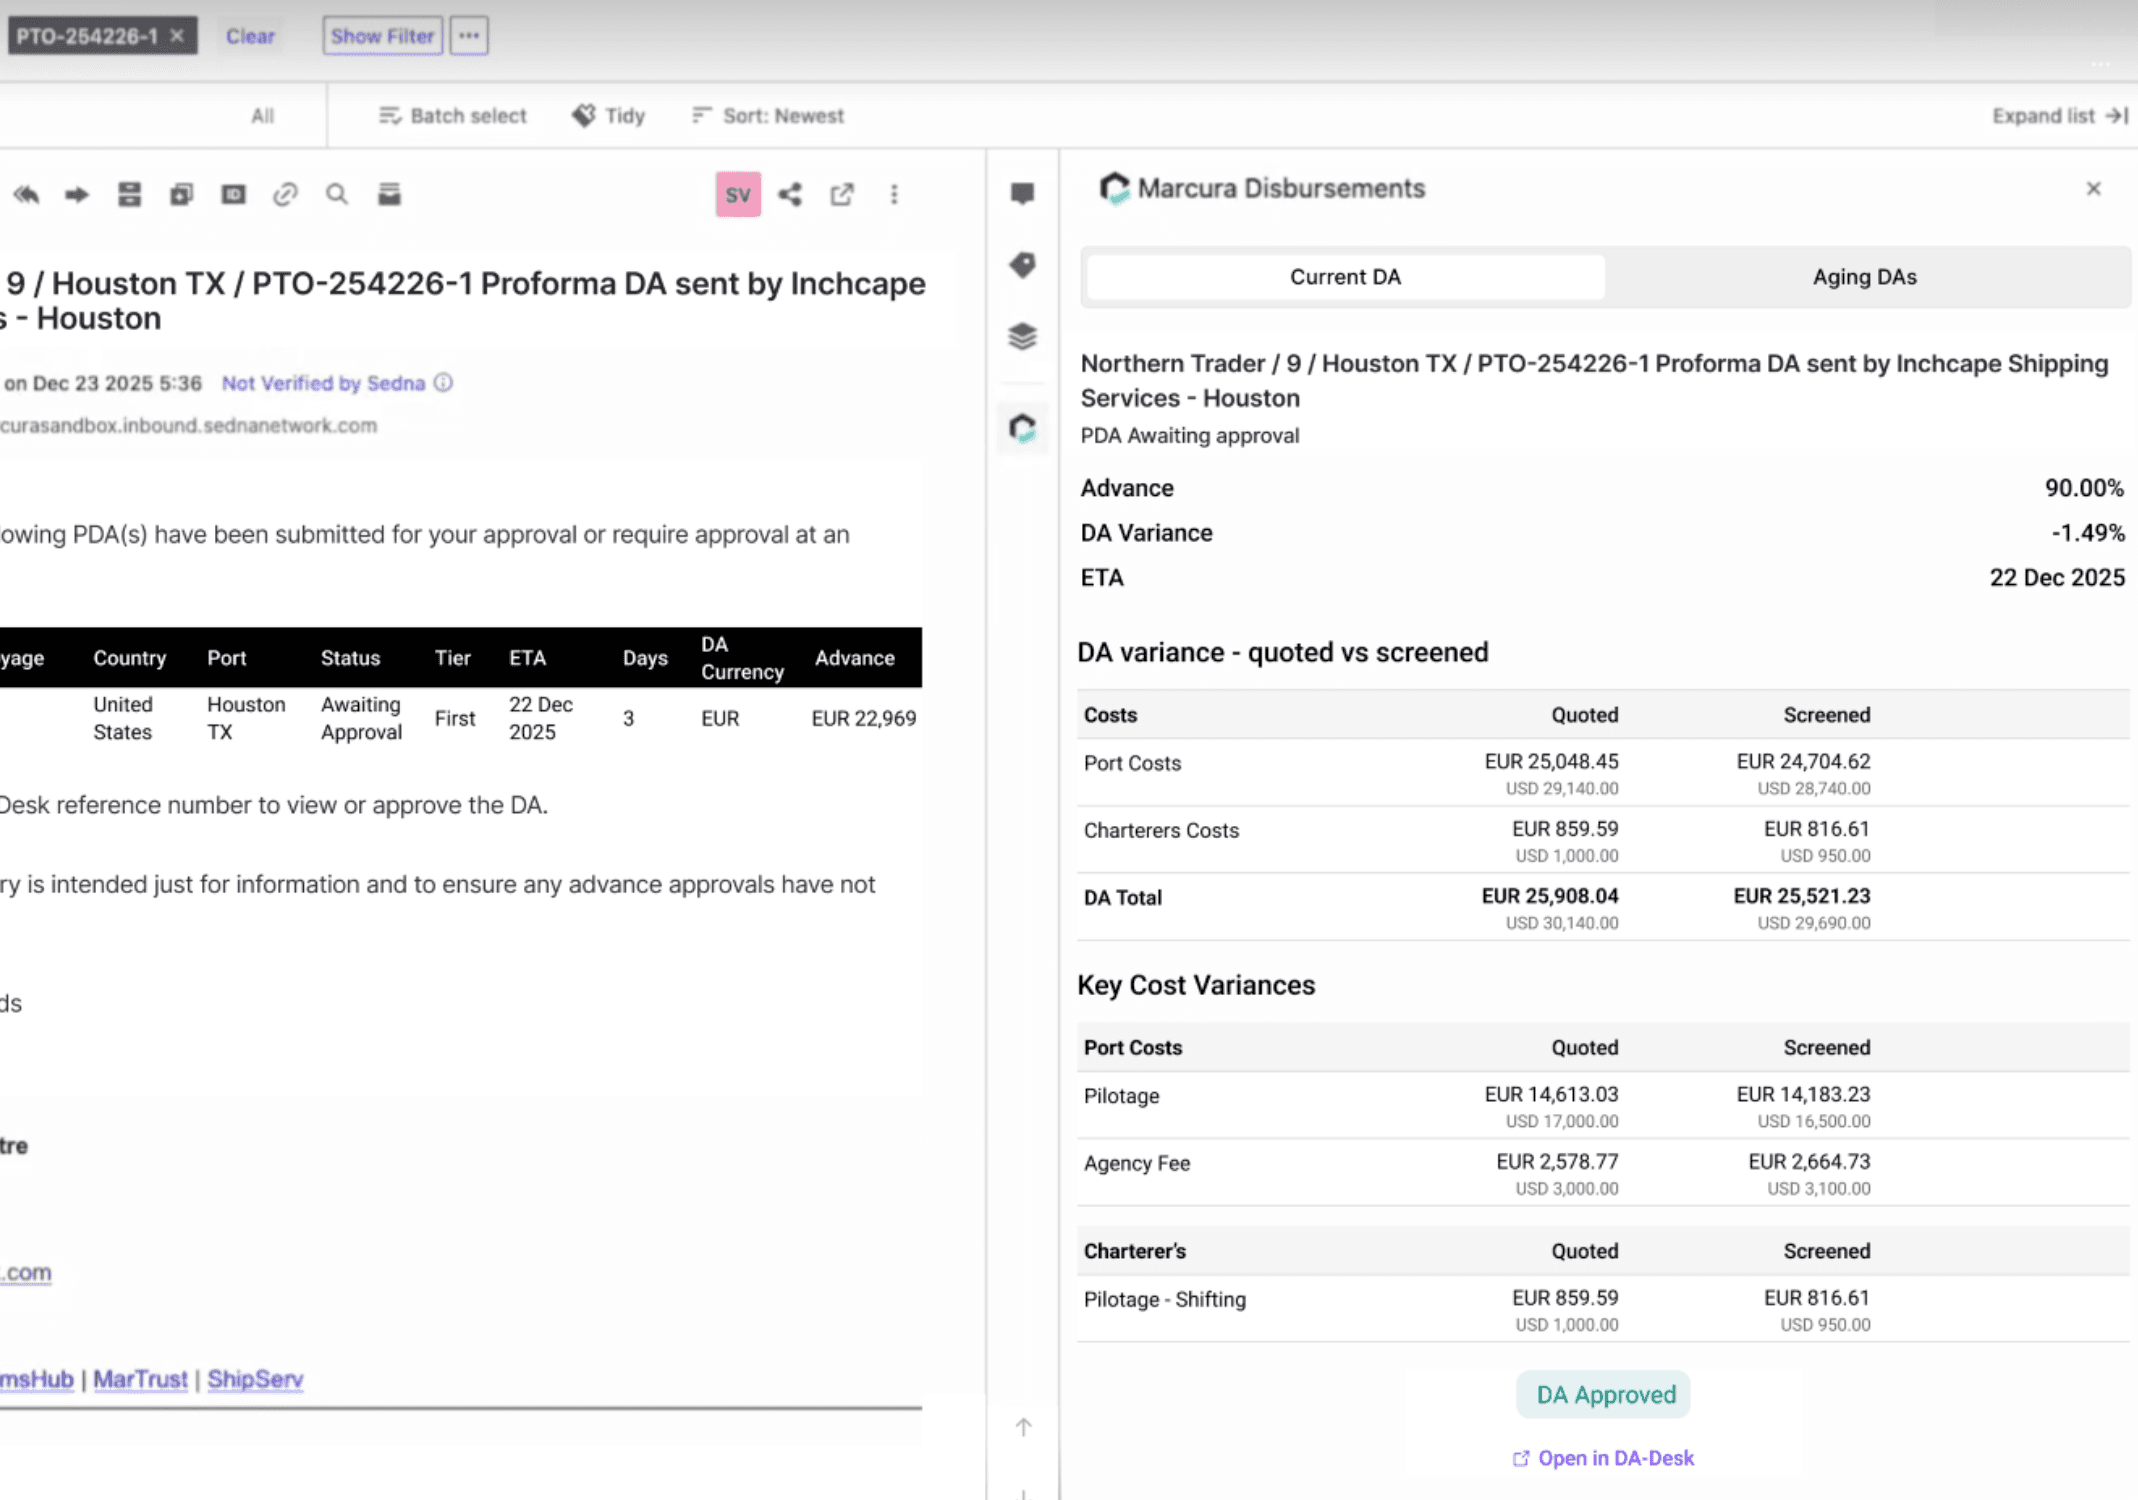2138x1500 pixels.
Task: Open the comments speech bubble sidebar icon
Action: (x=1022, y=193)
